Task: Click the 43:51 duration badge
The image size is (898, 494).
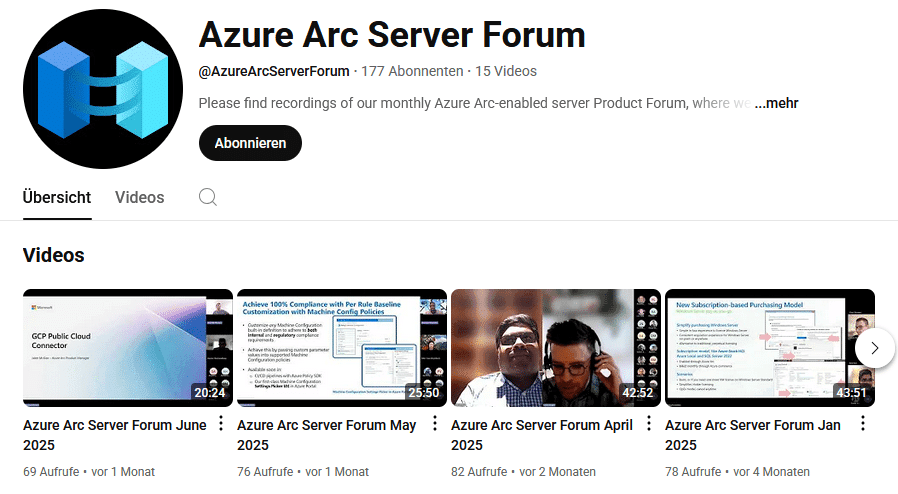Action: [852, 393]
